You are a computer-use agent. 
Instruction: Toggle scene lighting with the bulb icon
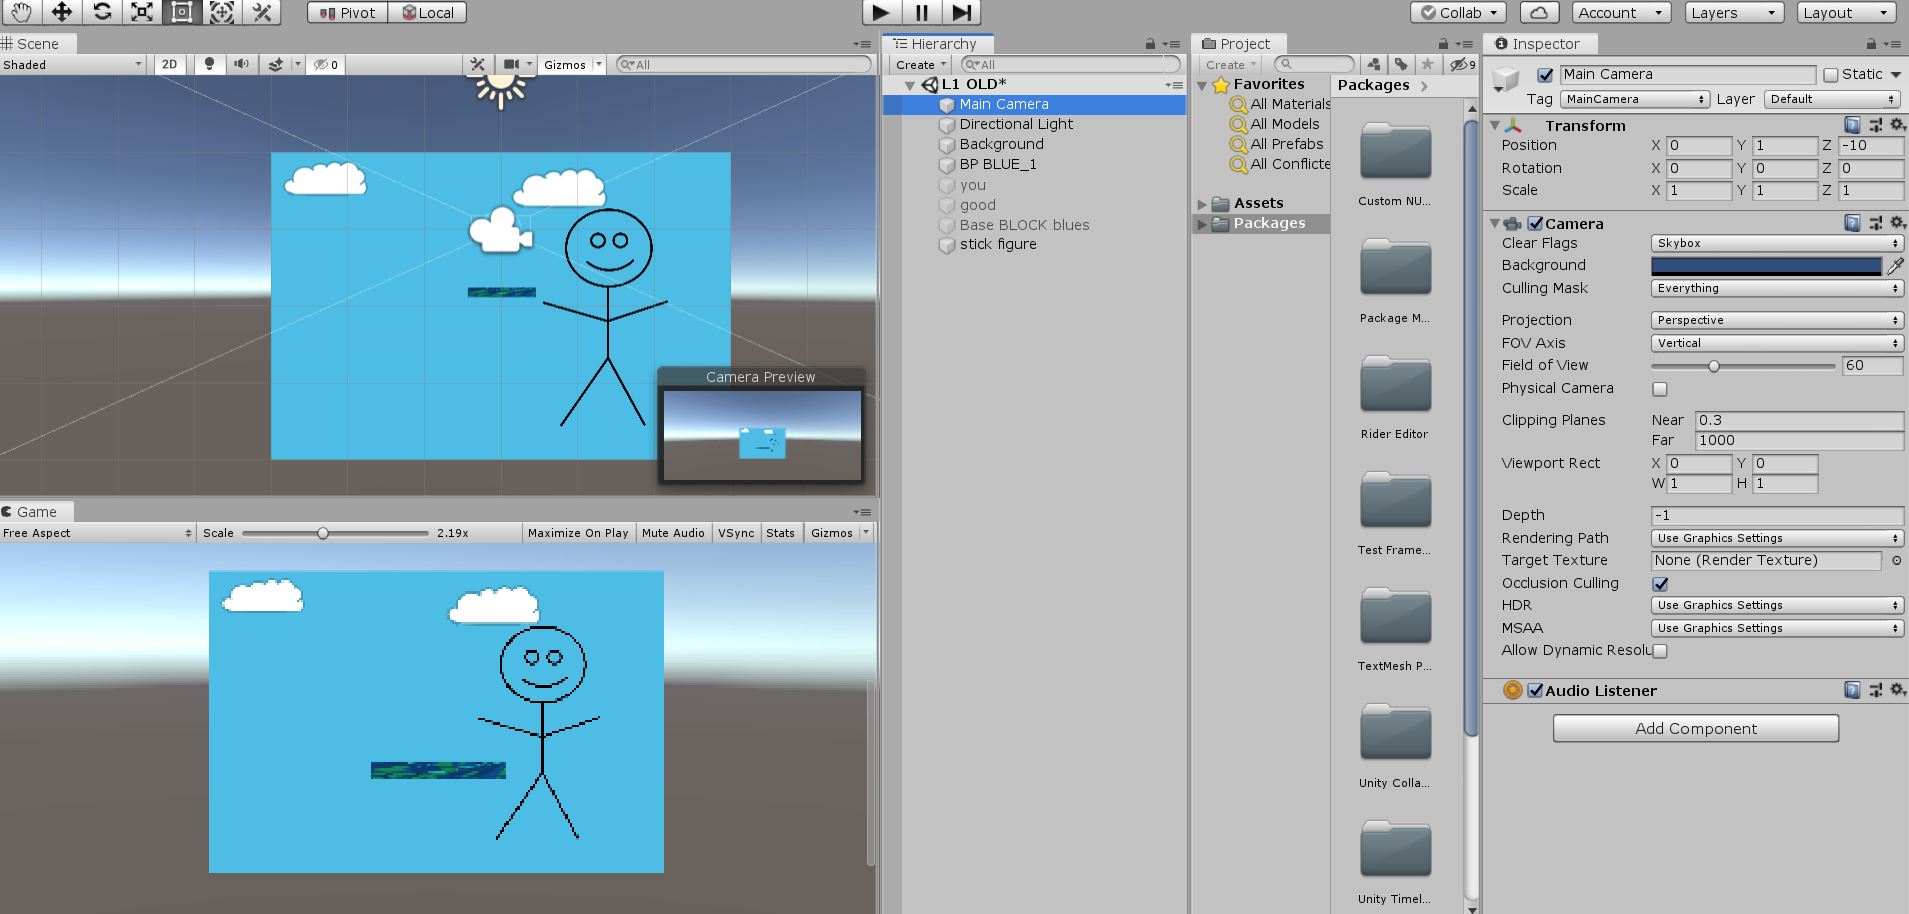[209, 64]
